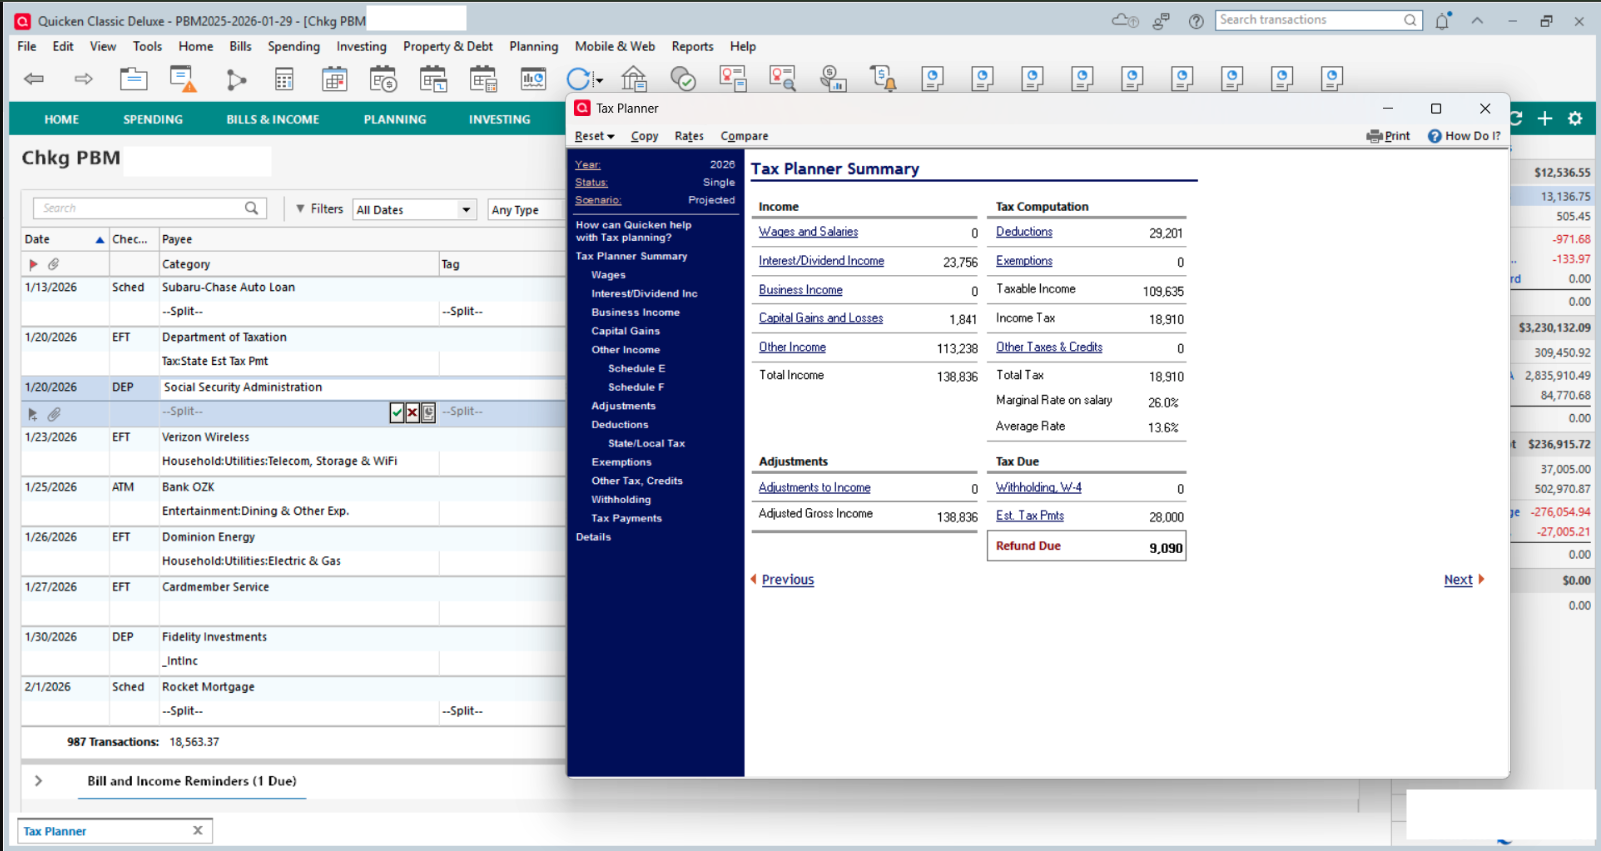Switch to the SPENDING tab
This screenshot has width=1601, height=851.
click(x=153, y=119)
